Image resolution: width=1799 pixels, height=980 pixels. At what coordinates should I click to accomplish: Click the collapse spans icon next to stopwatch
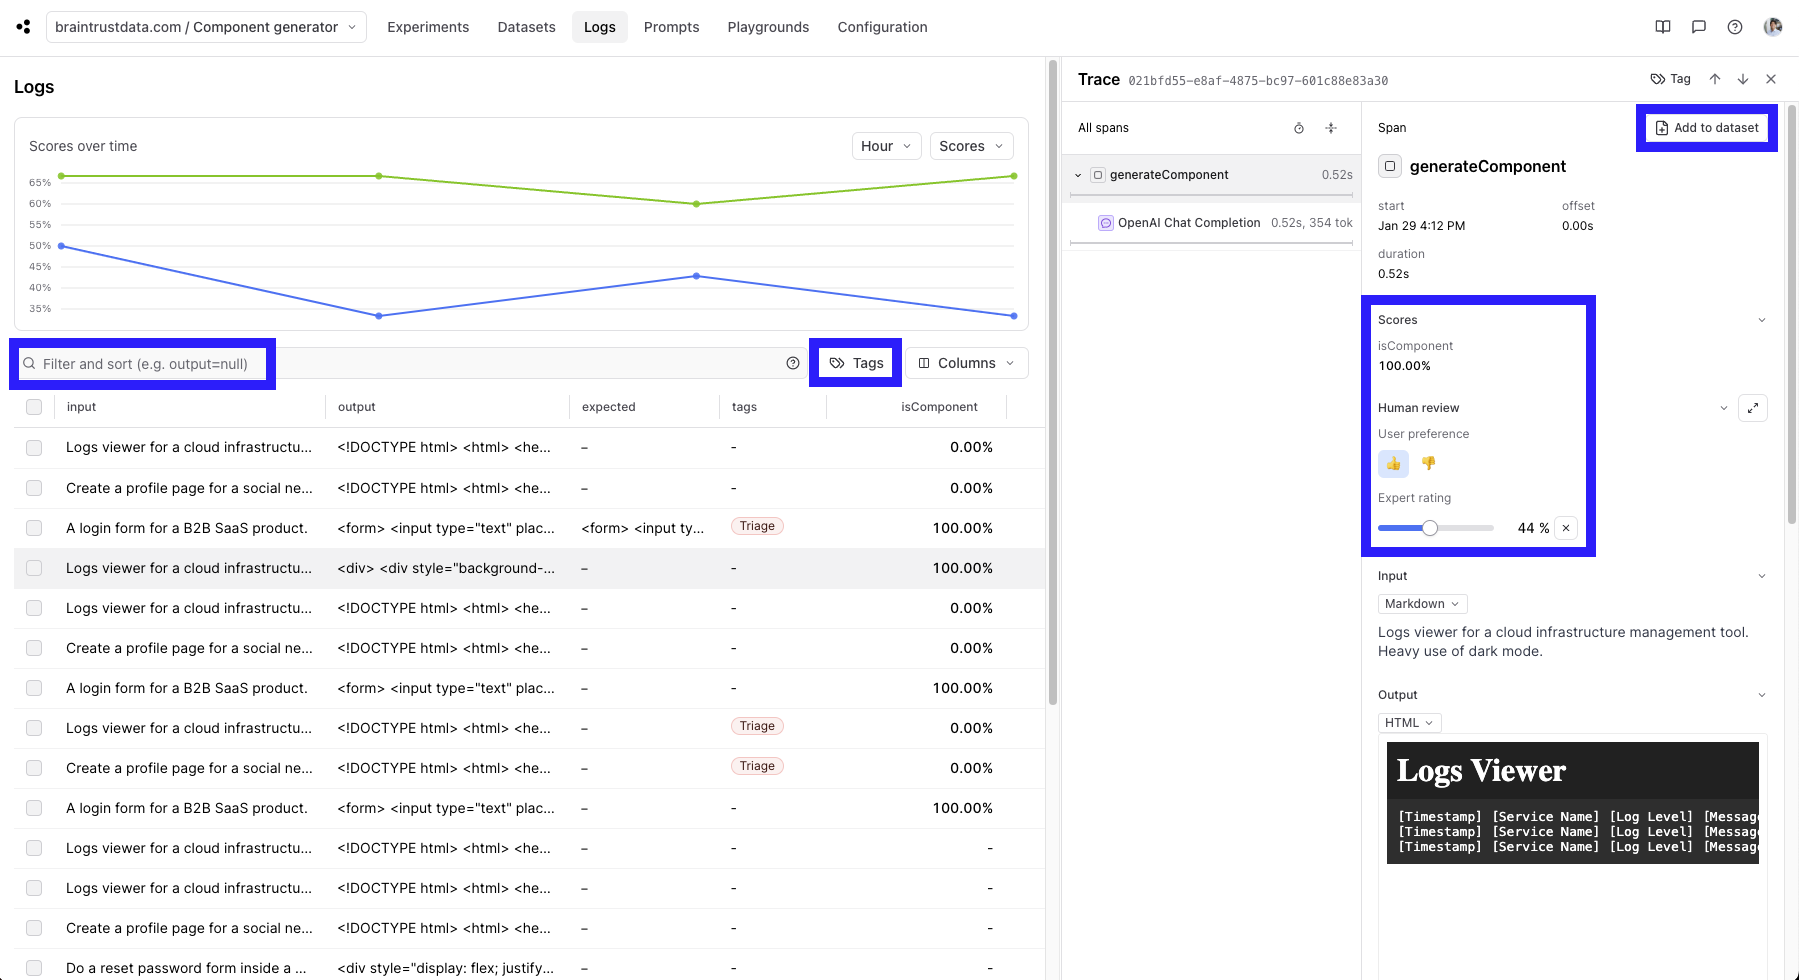pos(1331,128)
